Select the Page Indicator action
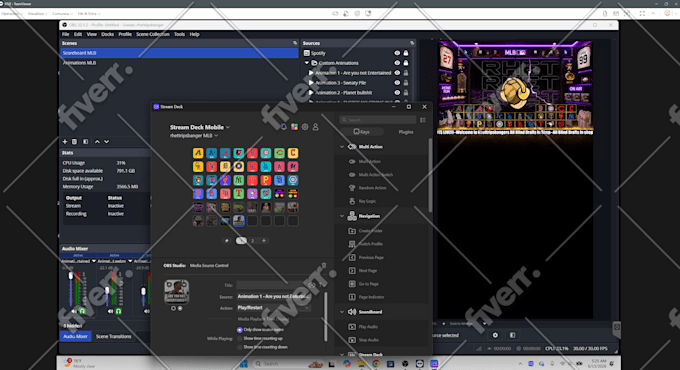The image size is (680, 370). coord(367,297)
